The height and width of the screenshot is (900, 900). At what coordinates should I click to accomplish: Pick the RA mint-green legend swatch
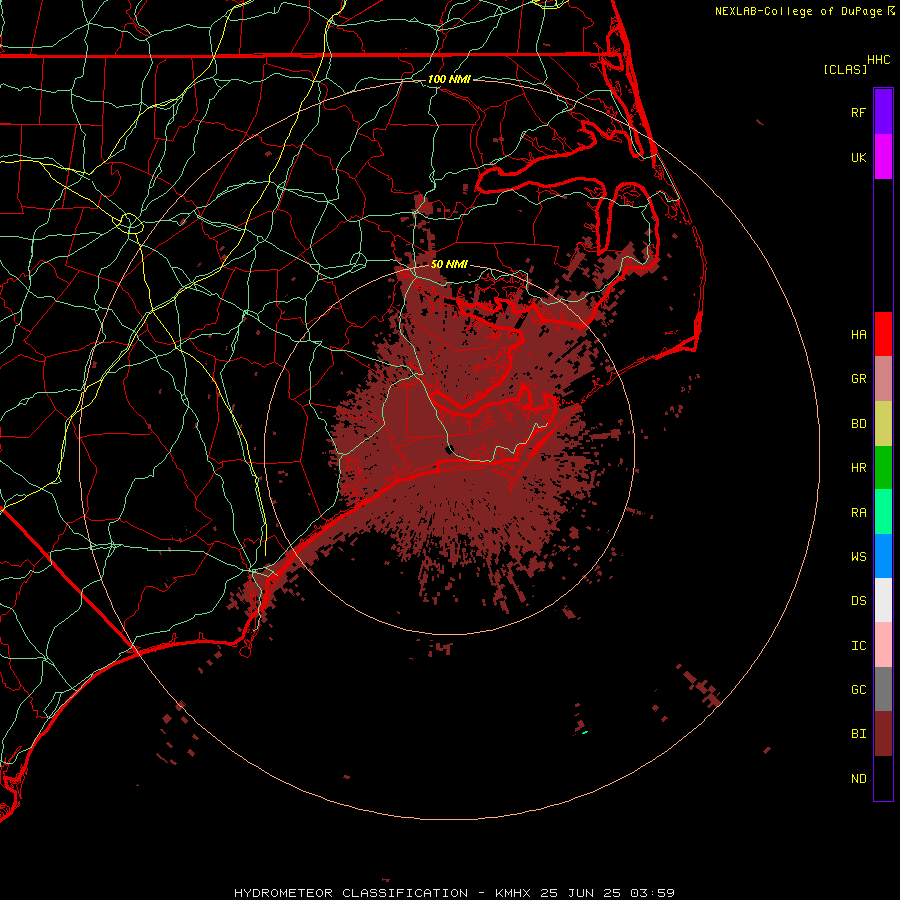pos(883,512)
